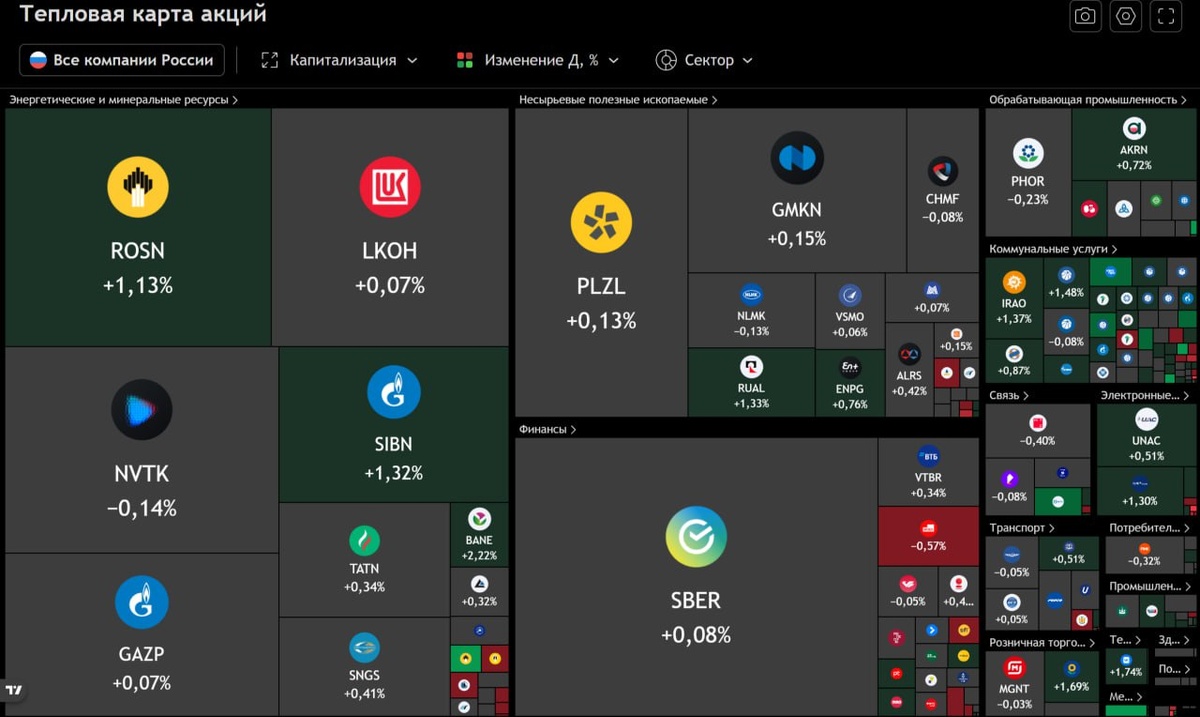Open the TATN Tatneft tile

(364, 560)
